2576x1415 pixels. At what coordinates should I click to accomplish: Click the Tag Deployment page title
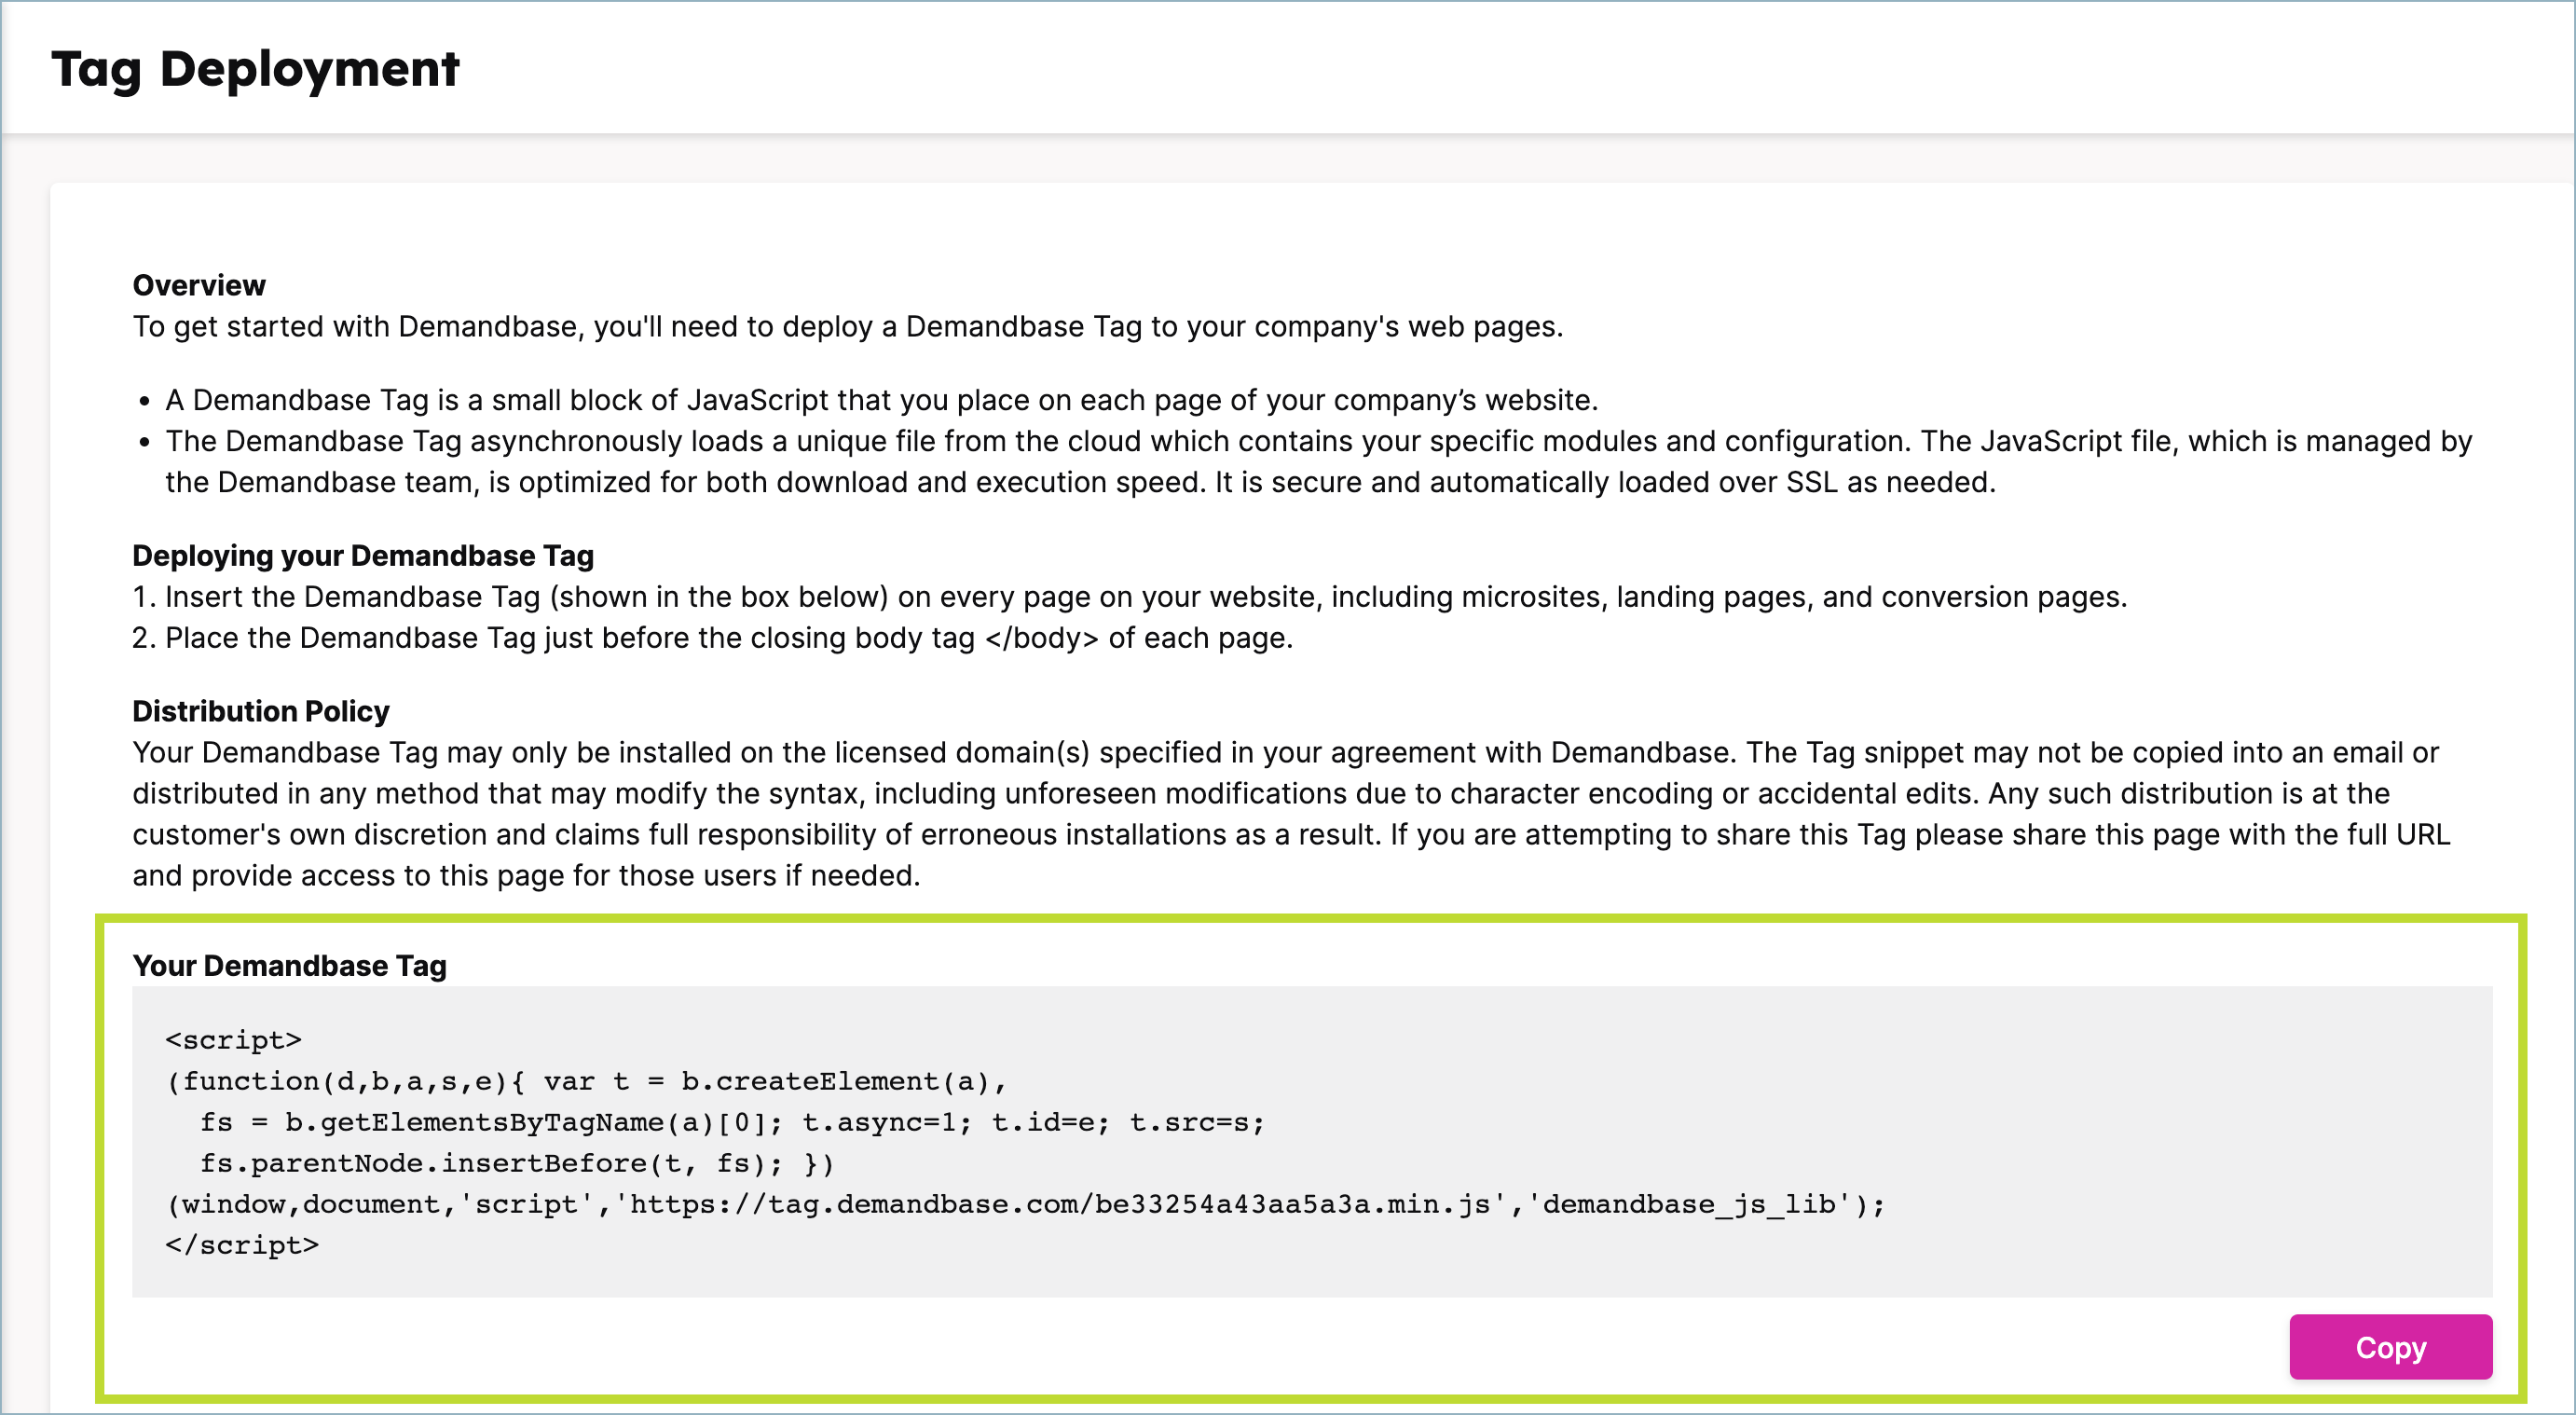pyautogui.click(x=255, y=68)
